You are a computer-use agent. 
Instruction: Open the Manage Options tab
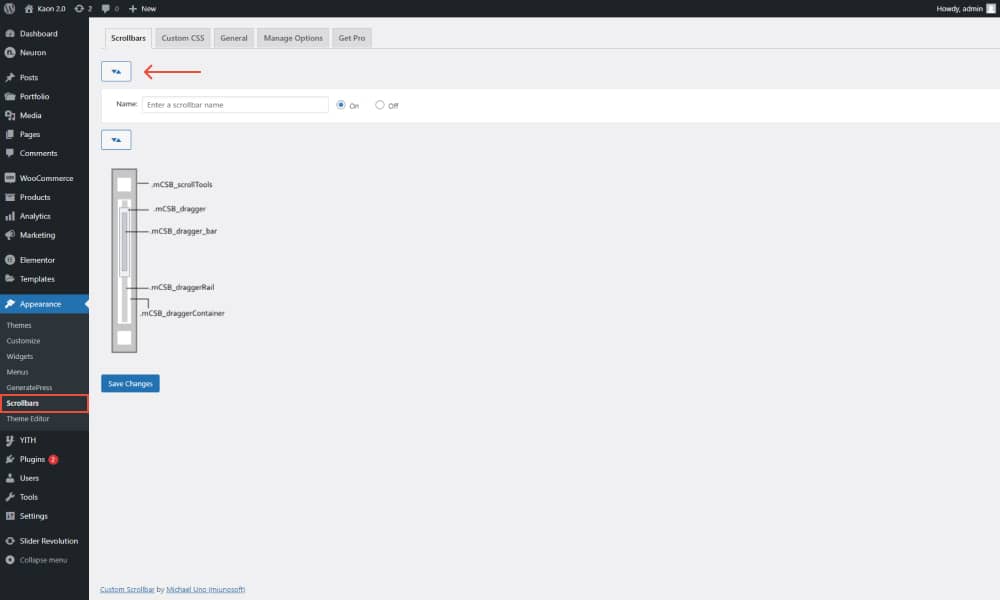coord(290,37)
